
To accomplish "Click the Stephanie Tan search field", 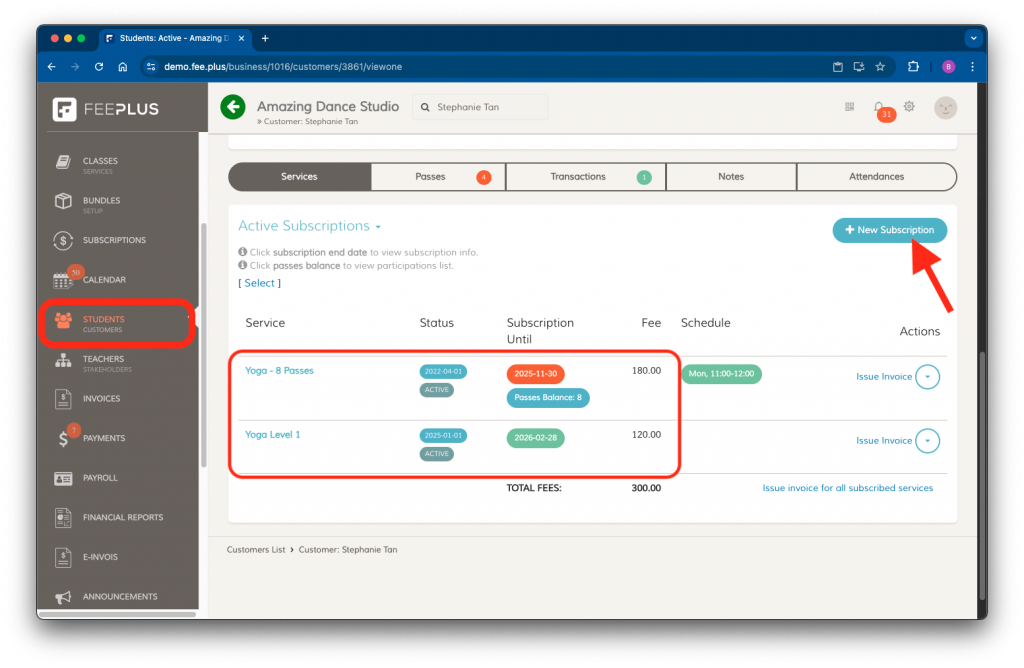I will [480, 107].
